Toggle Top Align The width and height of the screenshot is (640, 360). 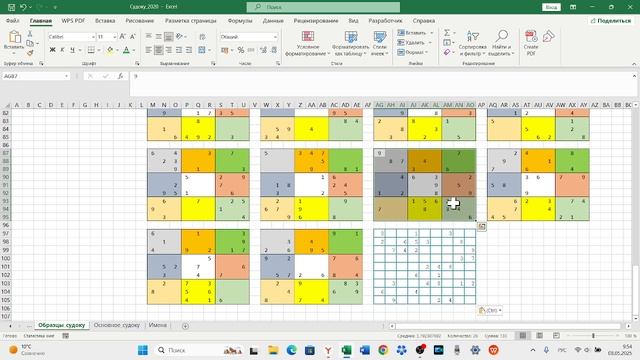pos(149,37)
